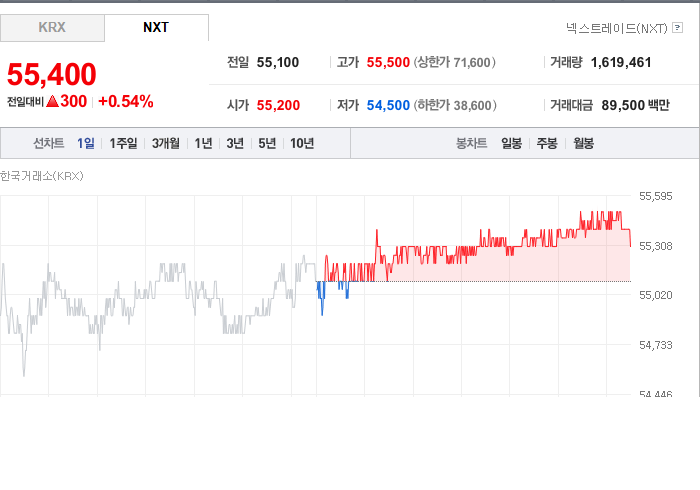Show the 5년 line chart
Image resolution: width=700 pixels, height=490 pixels.
click(x=267, y=143)
